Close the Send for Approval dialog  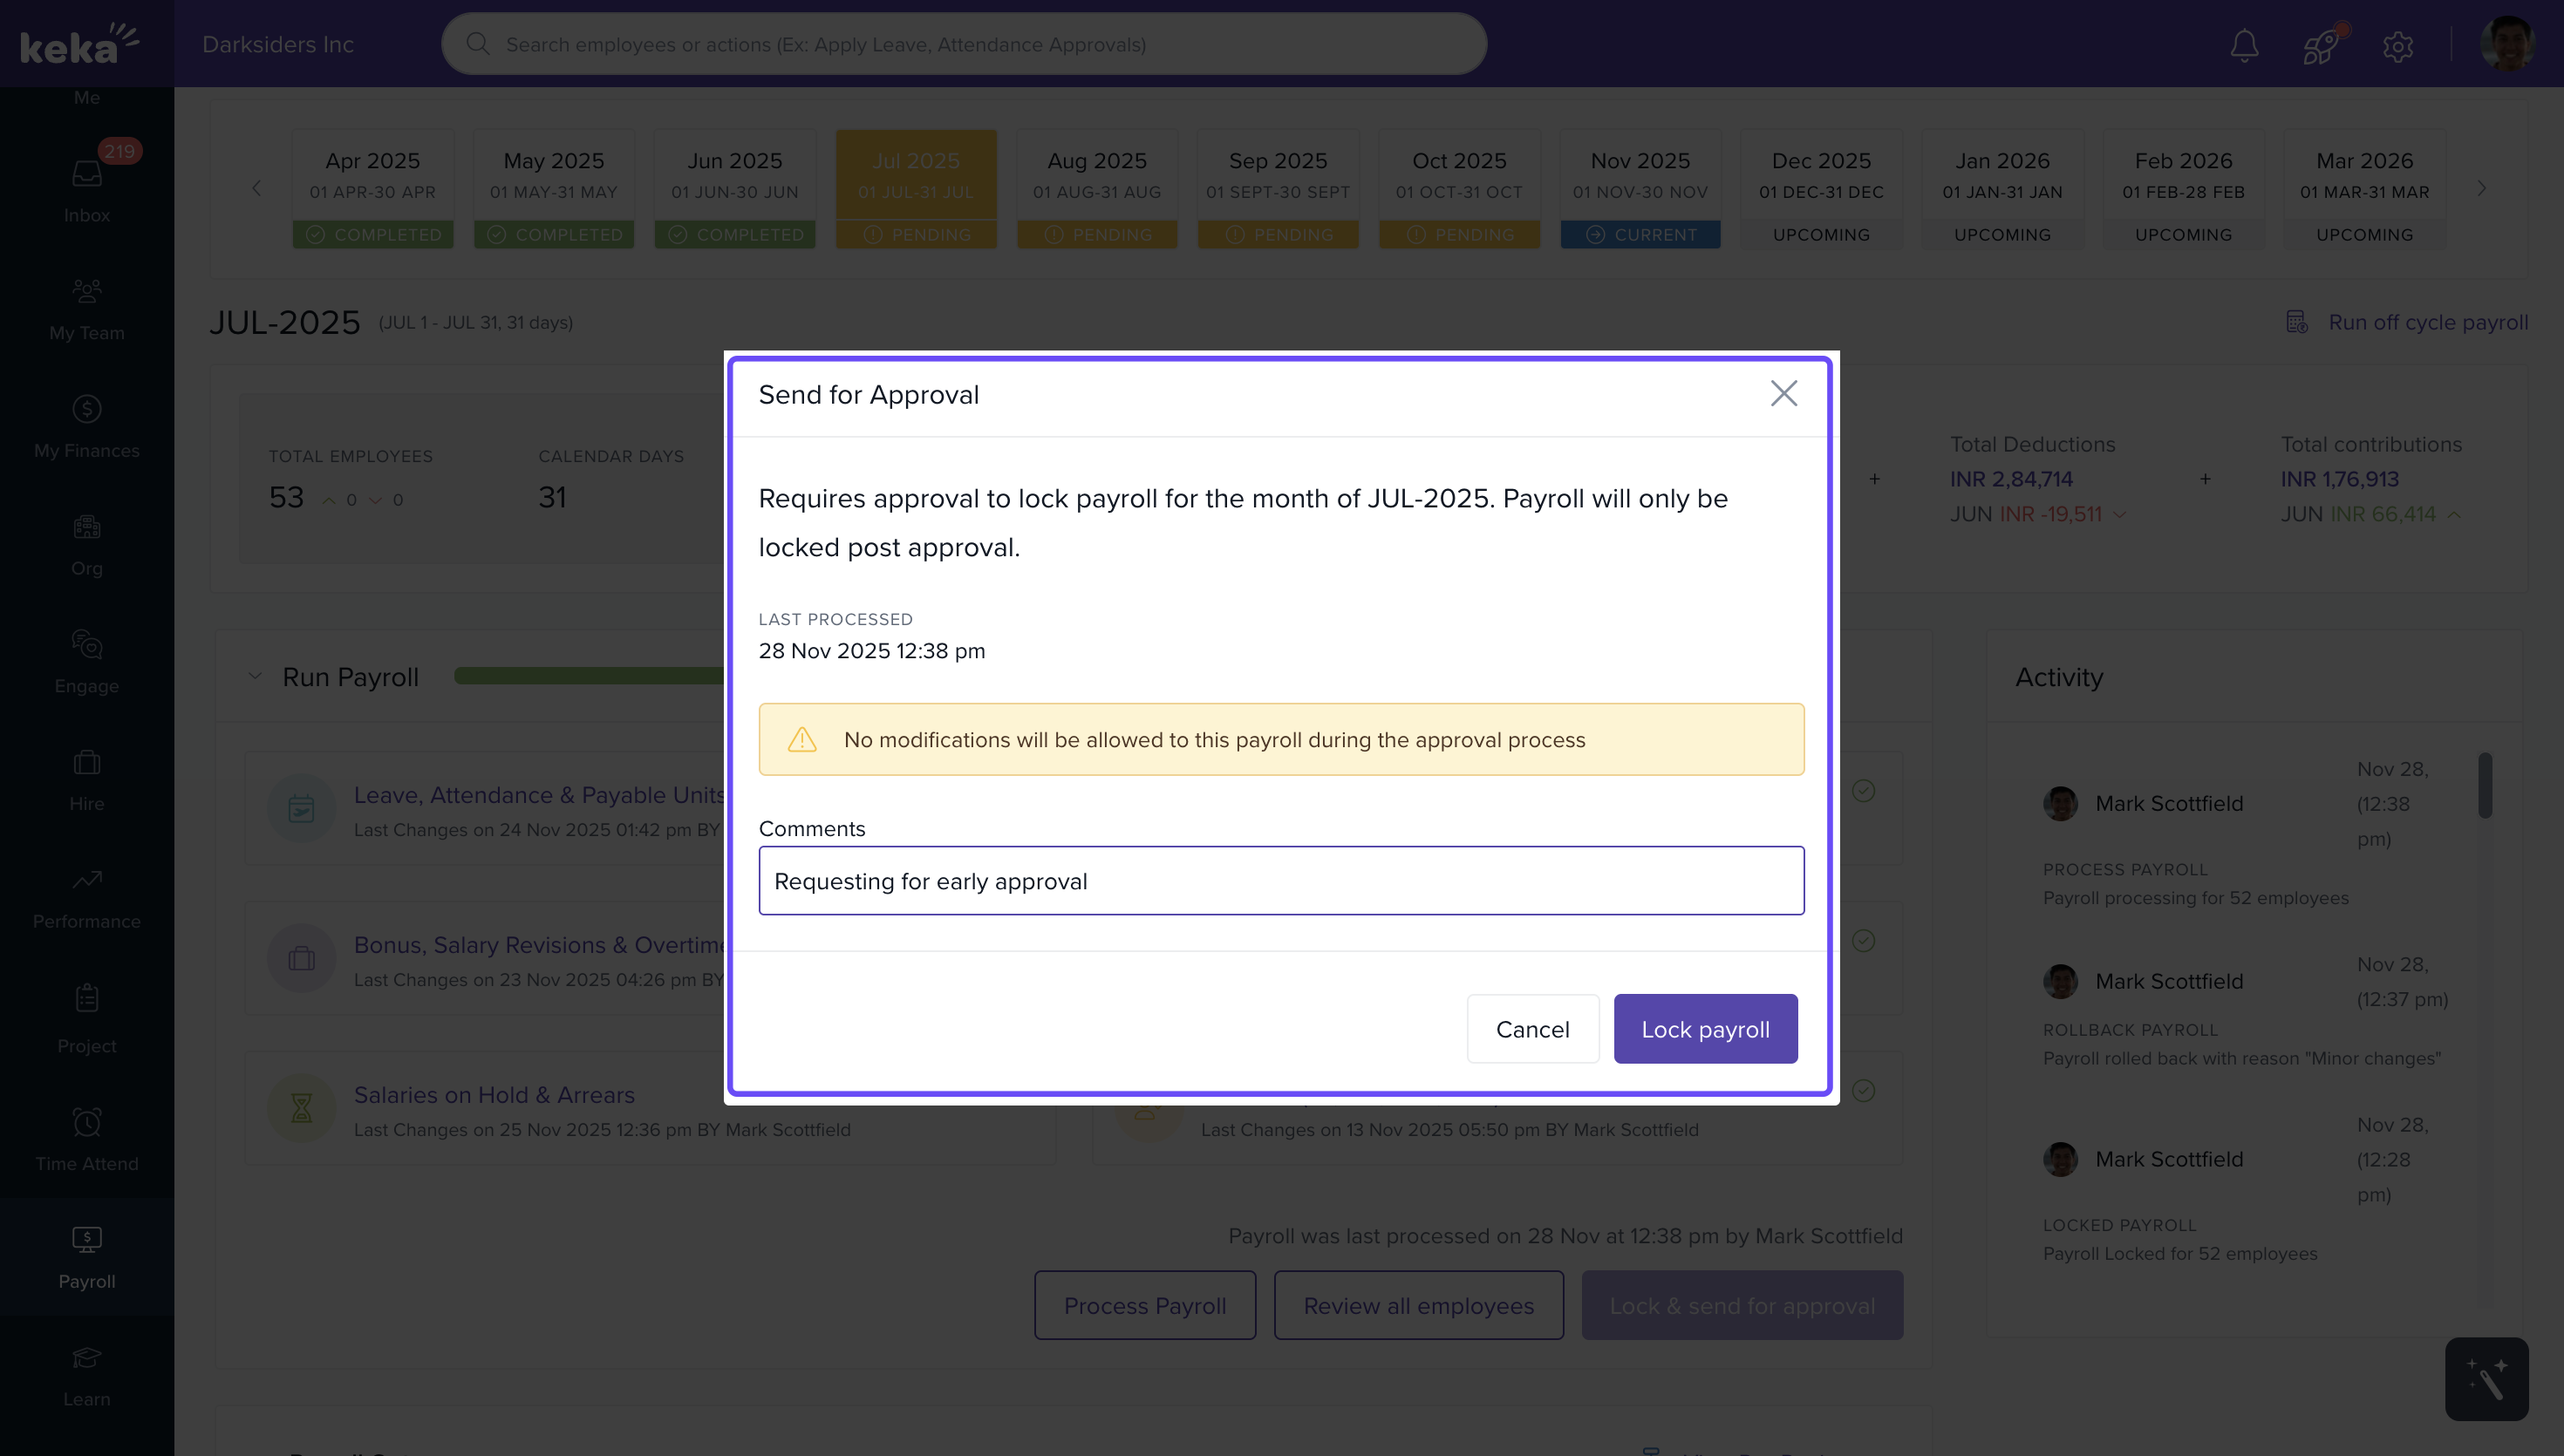(x=1783, y=393)
